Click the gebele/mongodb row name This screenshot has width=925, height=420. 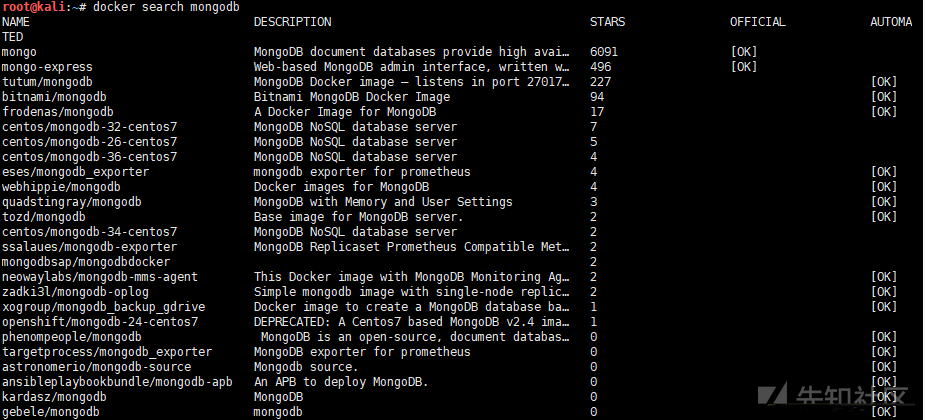(x=51, y=412)
